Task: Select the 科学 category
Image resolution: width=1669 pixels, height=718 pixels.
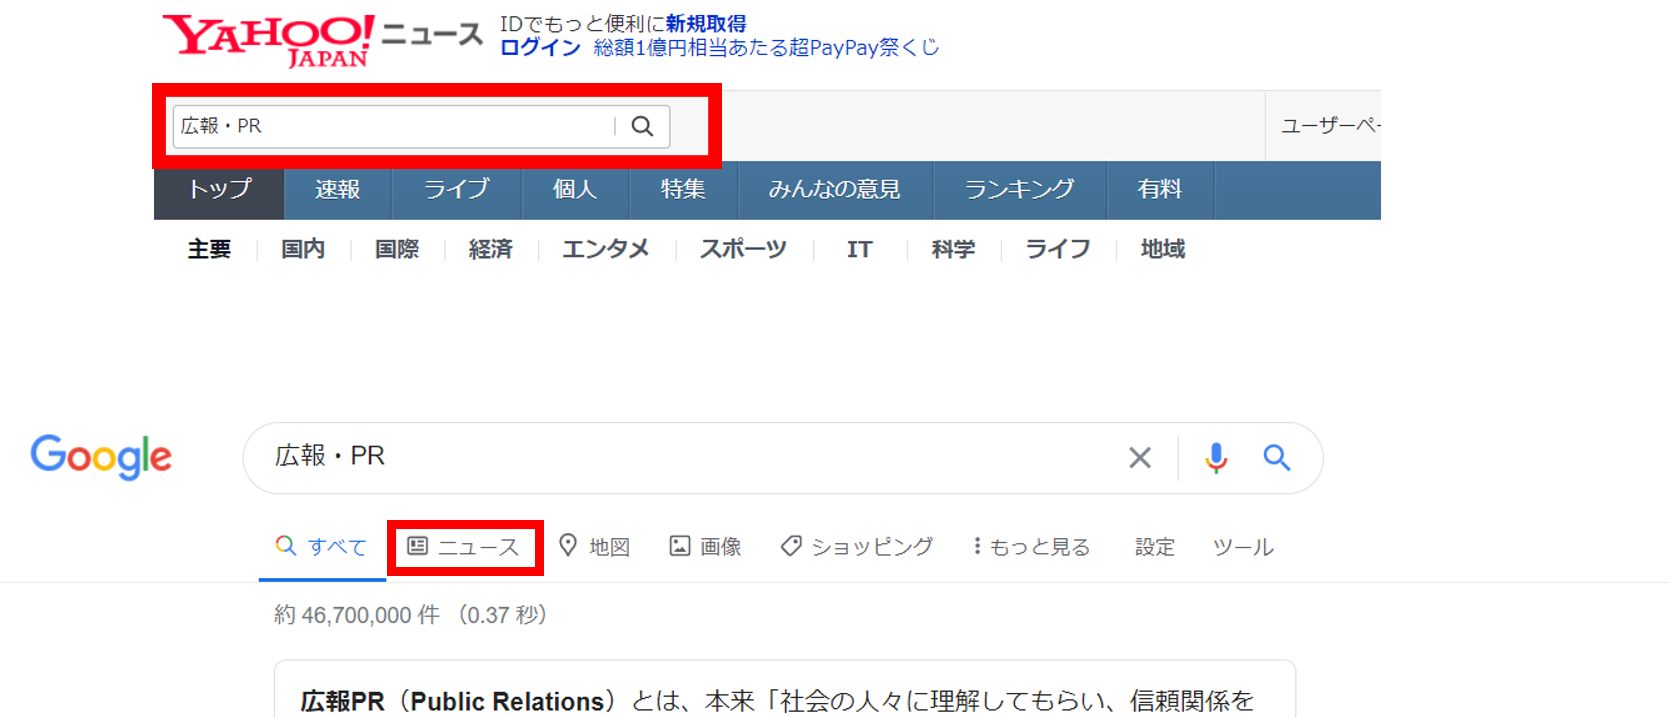Action: [953, 249]
